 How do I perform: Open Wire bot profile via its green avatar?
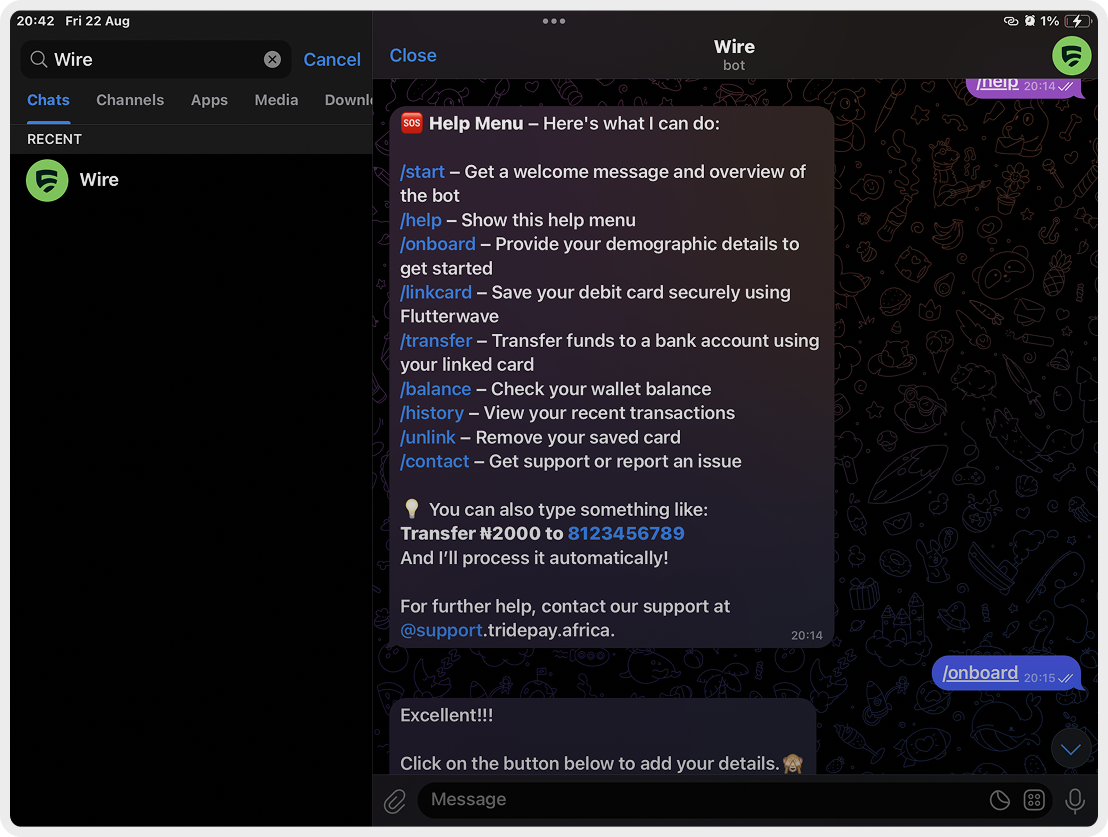click(x=1071, y=56)
